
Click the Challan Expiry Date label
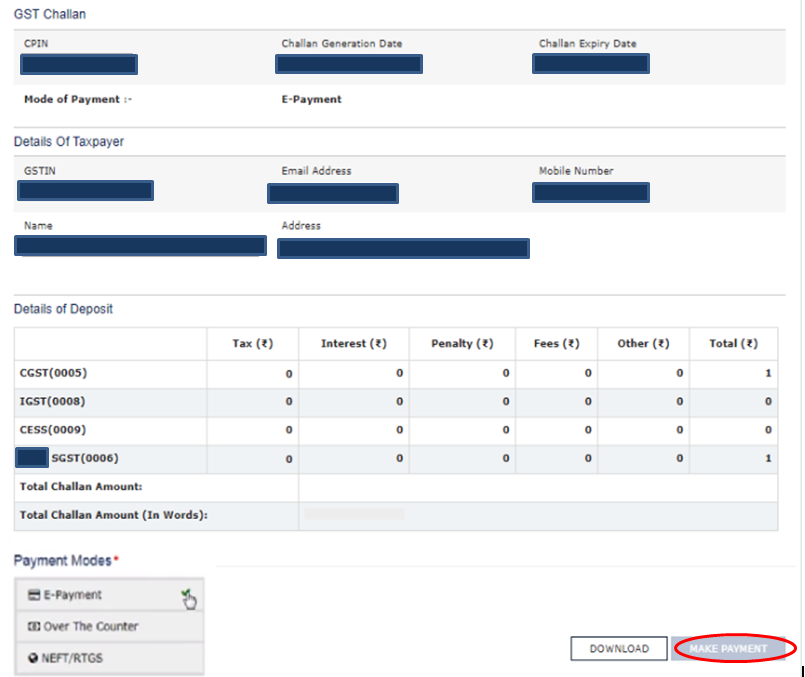click(587, 44)
